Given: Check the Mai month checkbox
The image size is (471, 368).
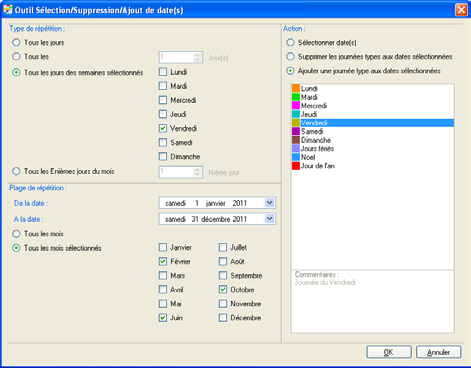Looking at the screenshot, I should pyautogui.click(x=163, y=304).
